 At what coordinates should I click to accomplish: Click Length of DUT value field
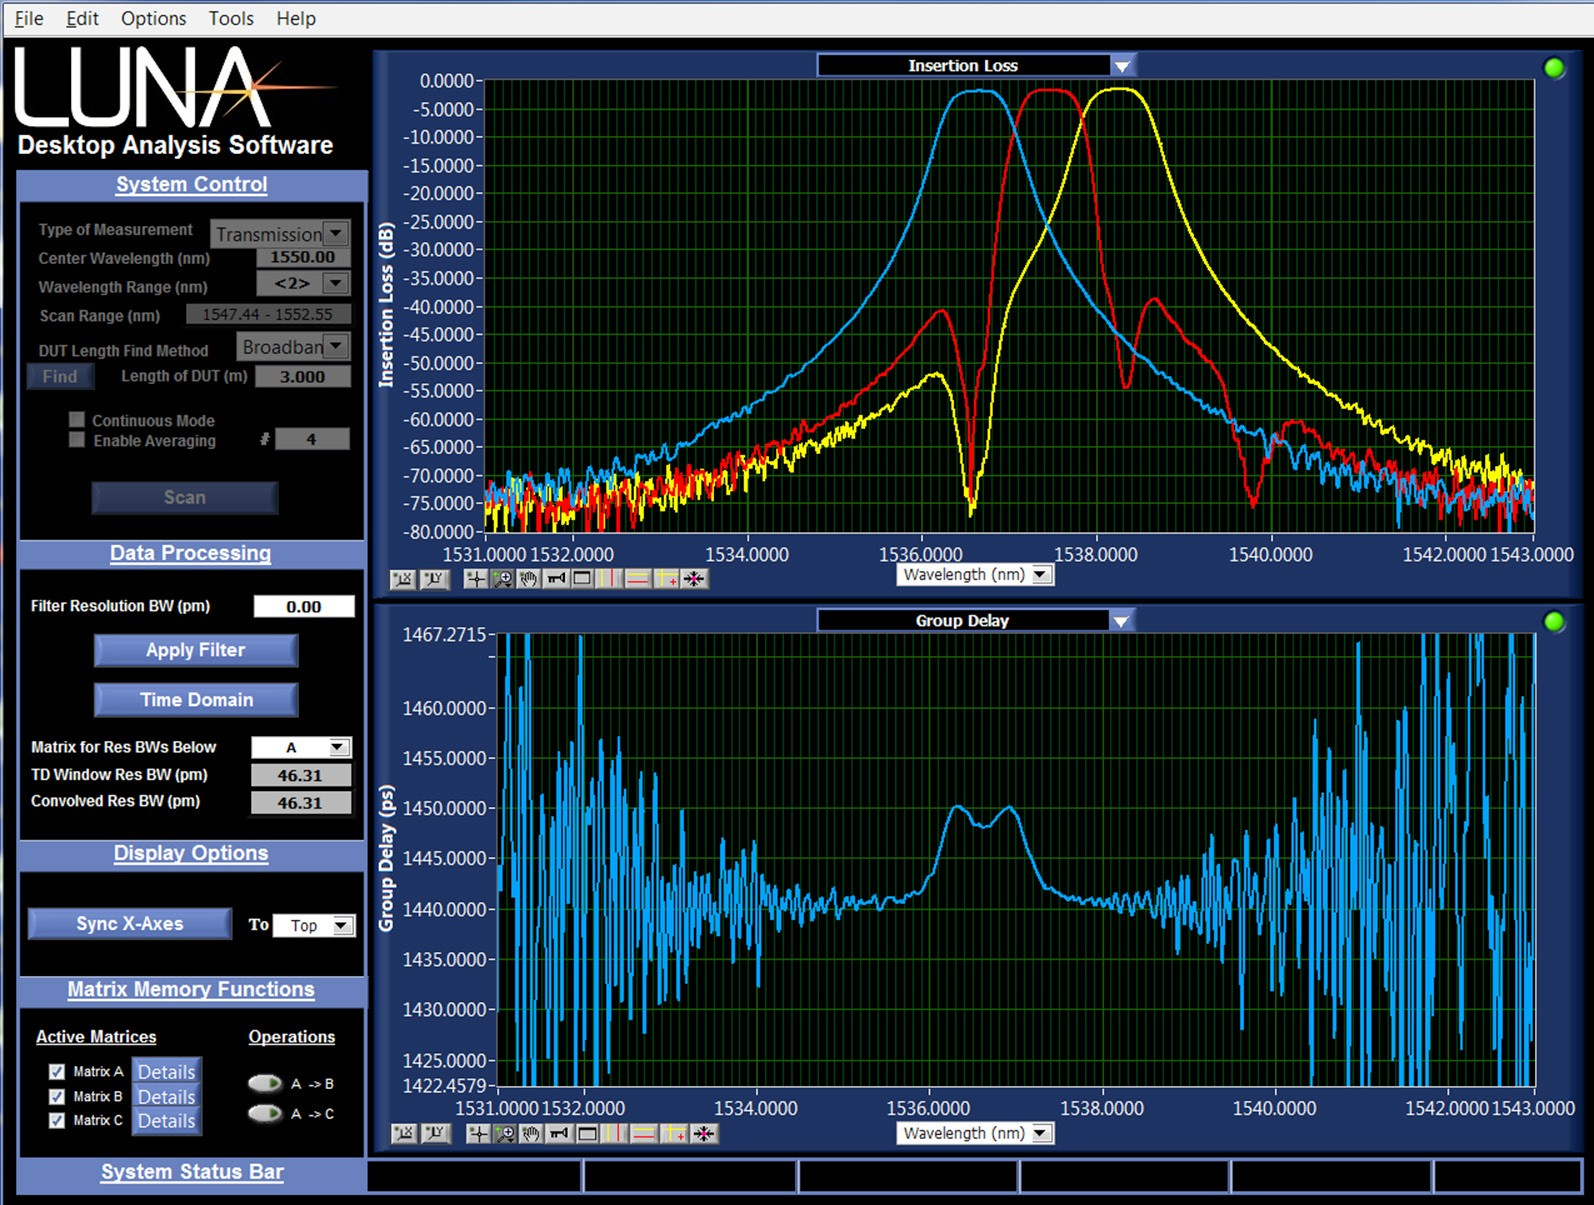click(303, 377)
